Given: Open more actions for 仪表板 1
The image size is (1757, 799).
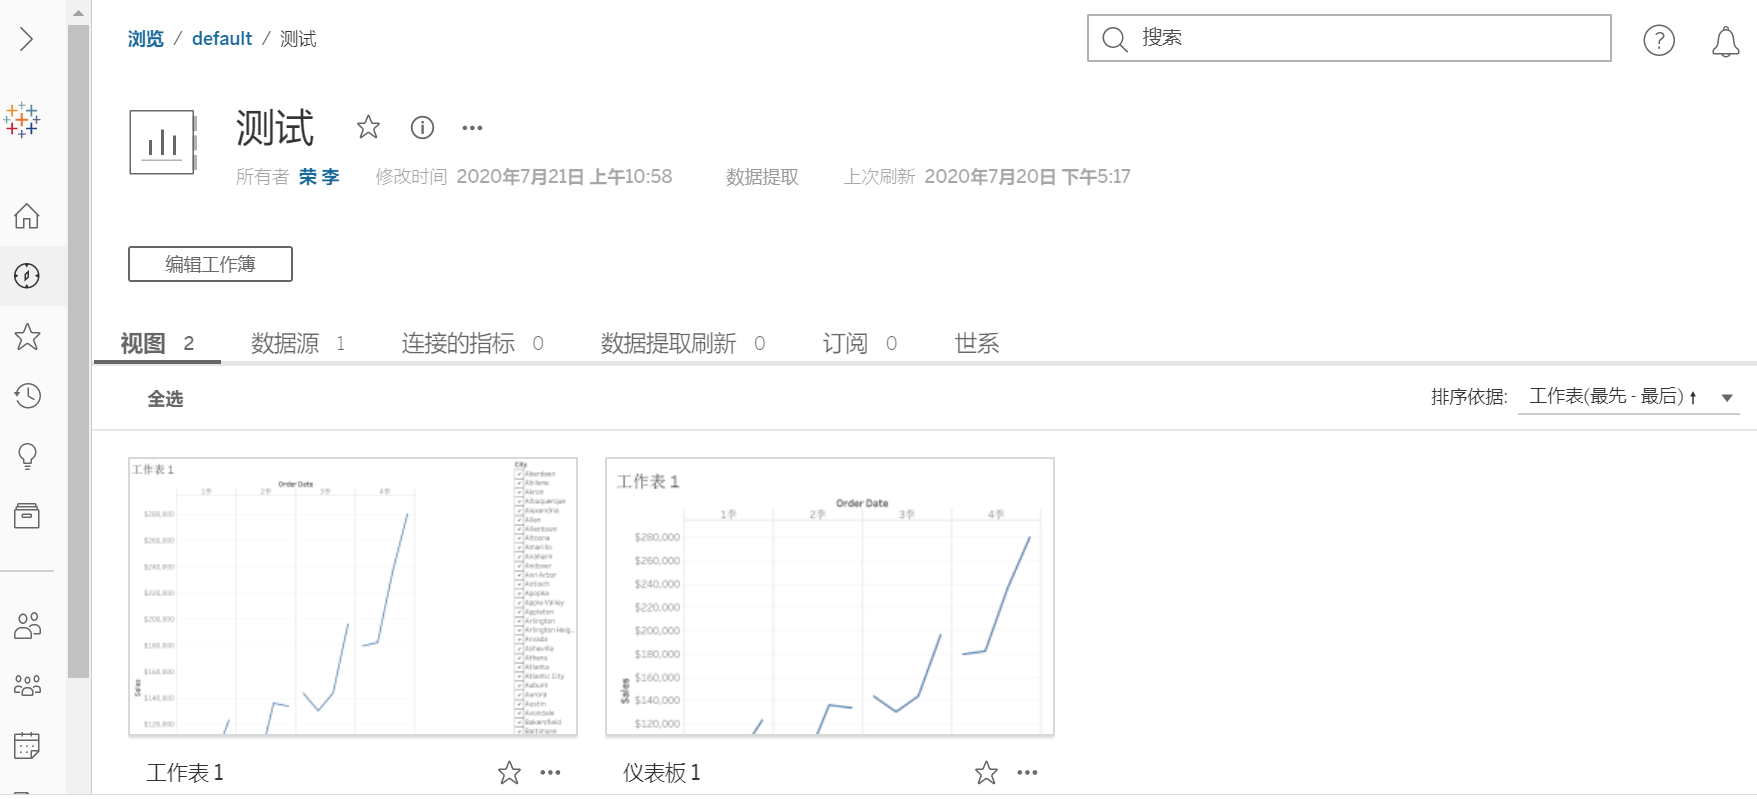Looking at the screenshot, I should tap(1027, 772).
